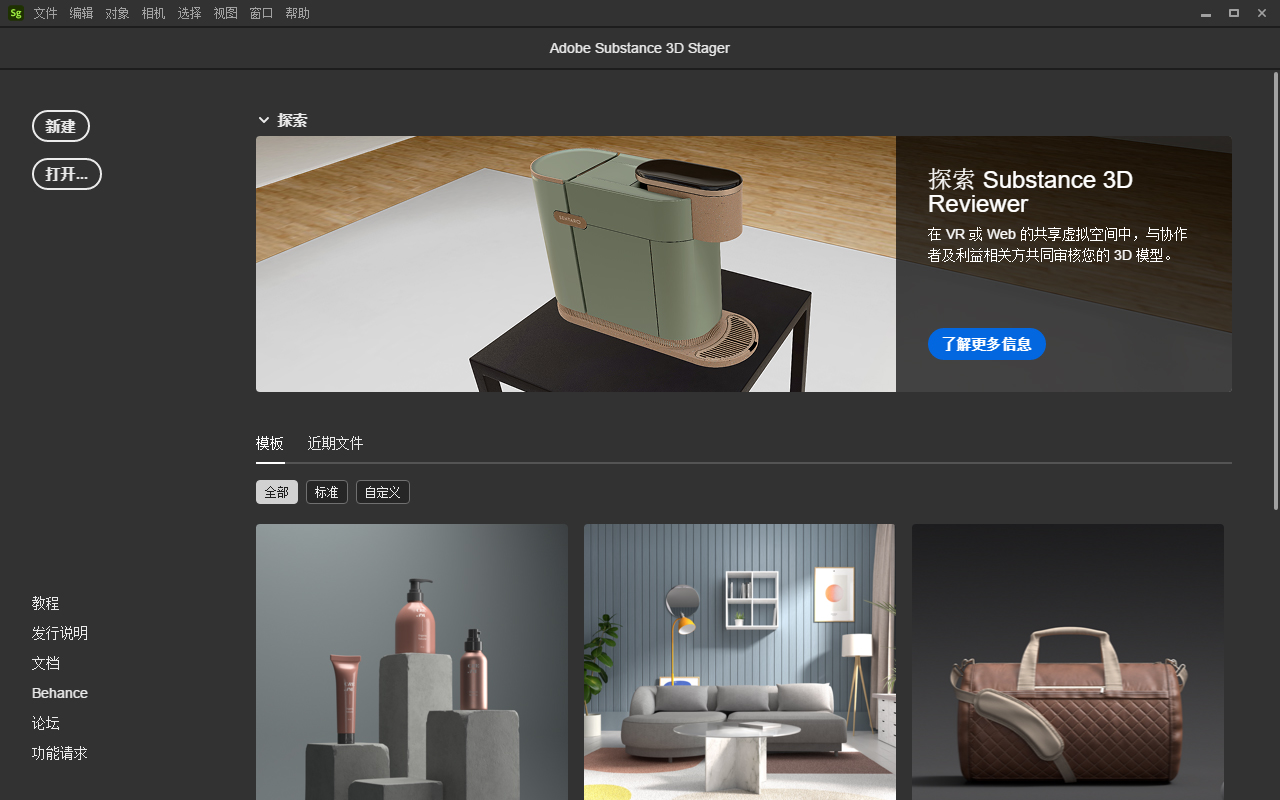
Task: Click the 新建 button to create a project
Action: 61,125
